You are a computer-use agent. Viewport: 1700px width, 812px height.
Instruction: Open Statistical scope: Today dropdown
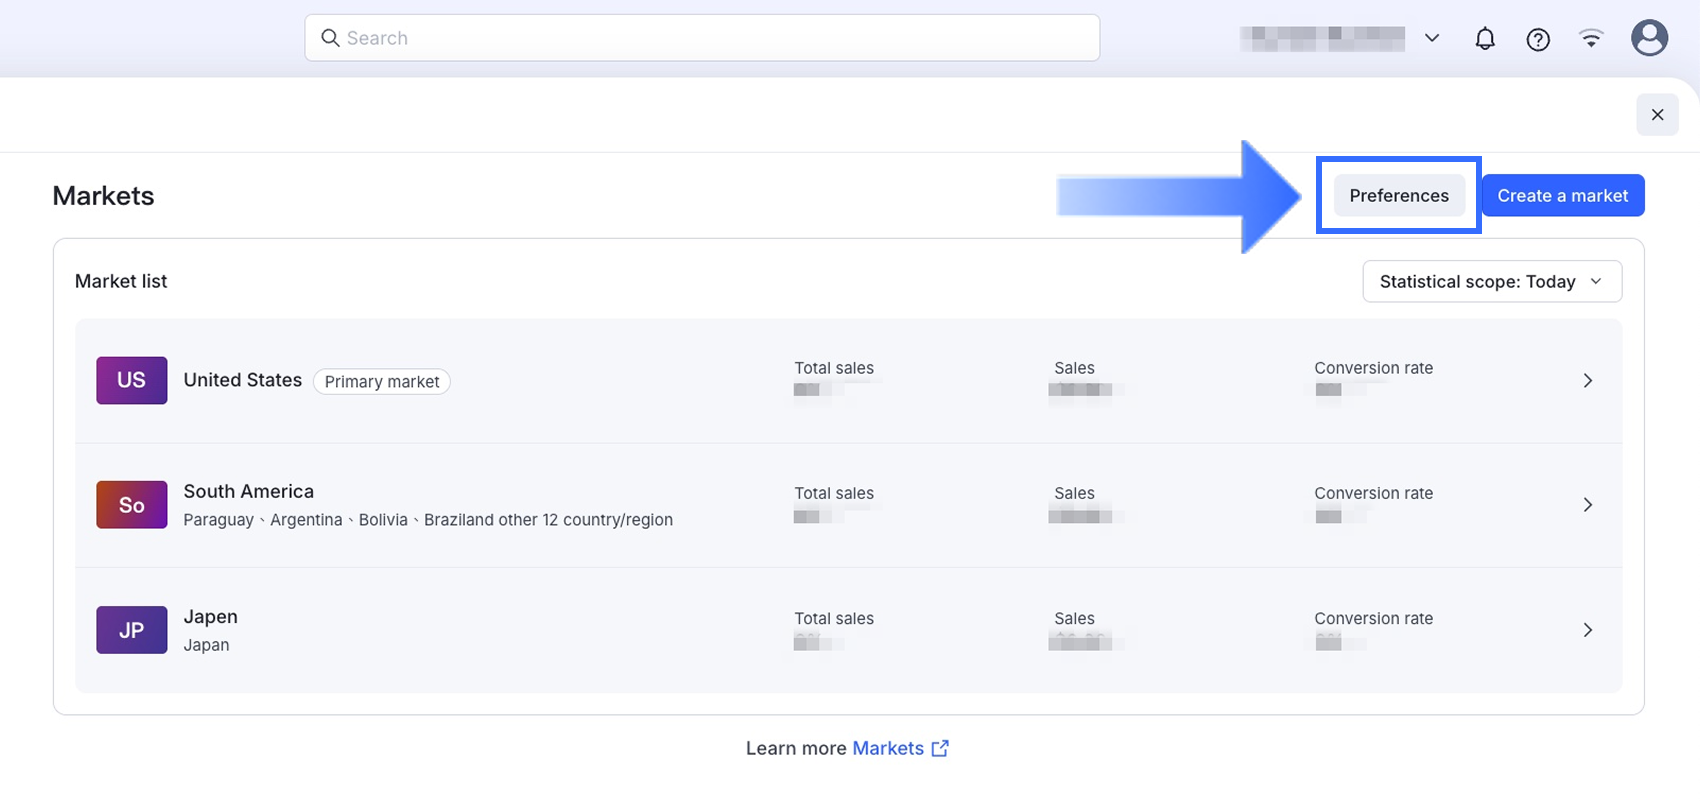(x=1491, y=282)
